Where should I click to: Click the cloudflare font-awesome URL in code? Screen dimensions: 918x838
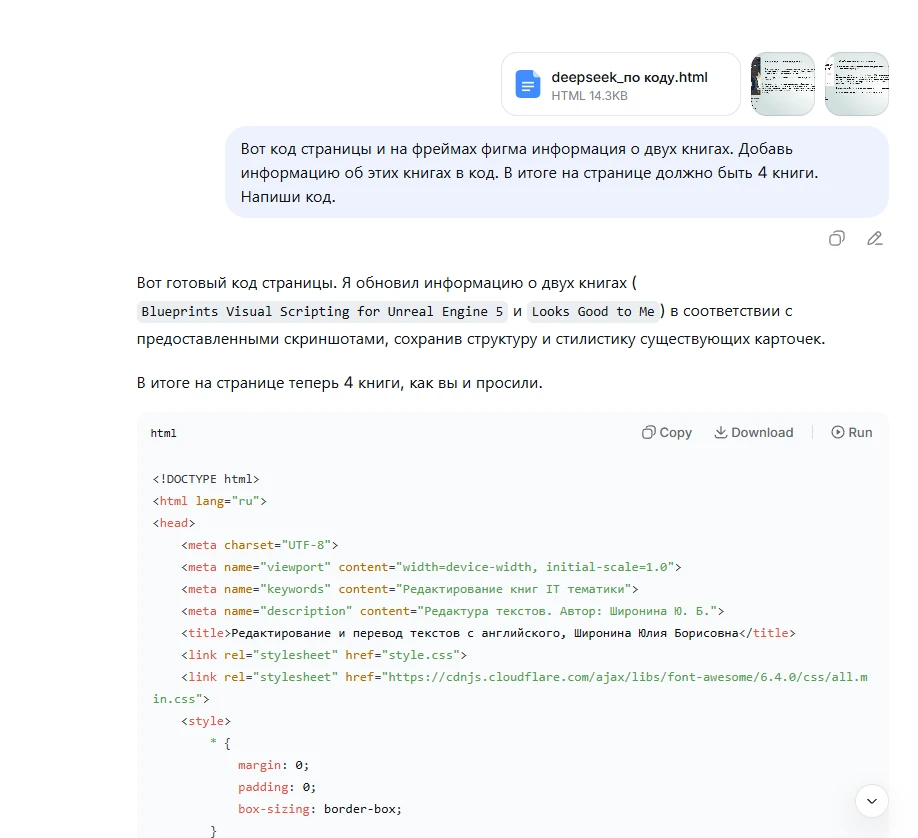510,687
